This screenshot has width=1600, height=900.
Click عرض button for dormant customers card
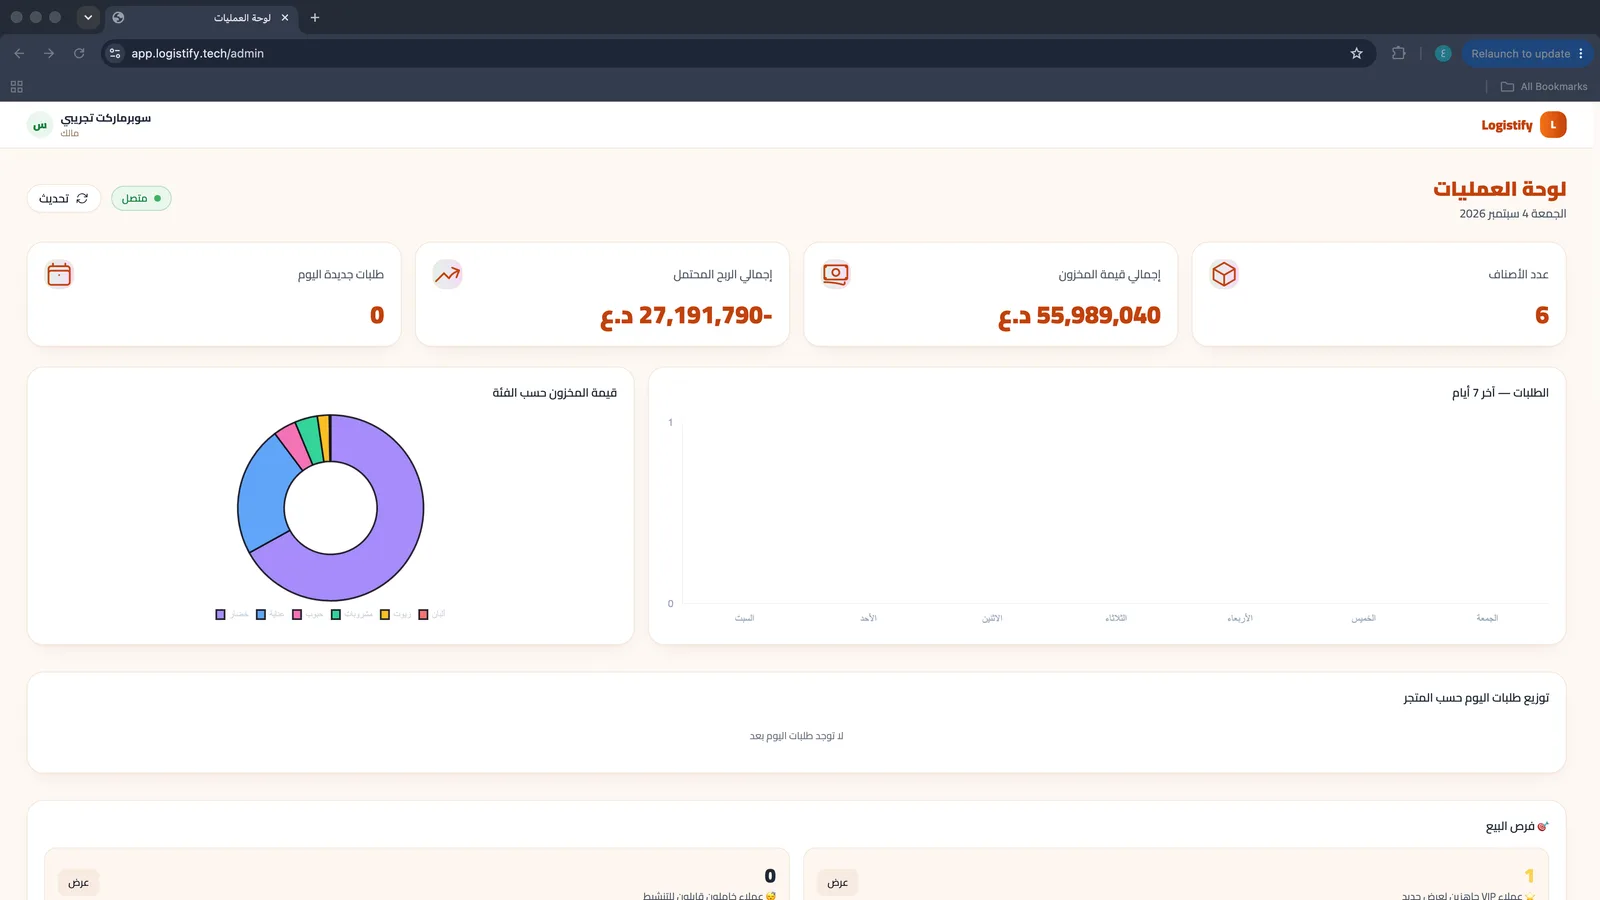click(x=79, y=882)
